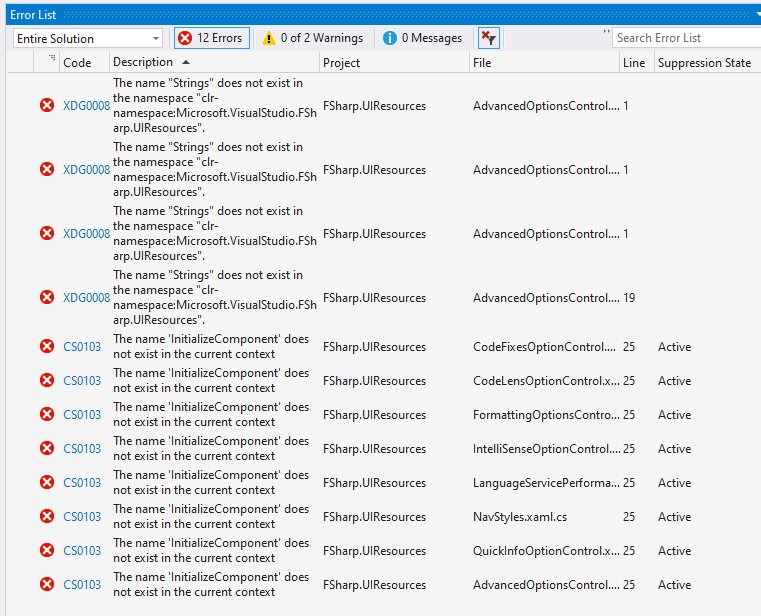Click error icon of FormattingOptionsControl row
This screenshot has height=616, width=761.
click(47, 414)
